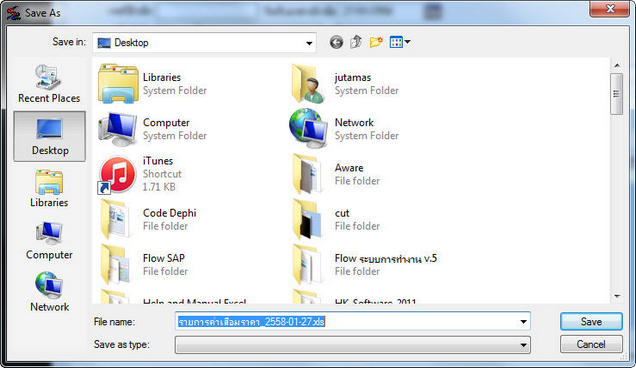The image size is (636, 368).
Task: Expand the Save in location dropdown
Action: [x=309, y=43]
